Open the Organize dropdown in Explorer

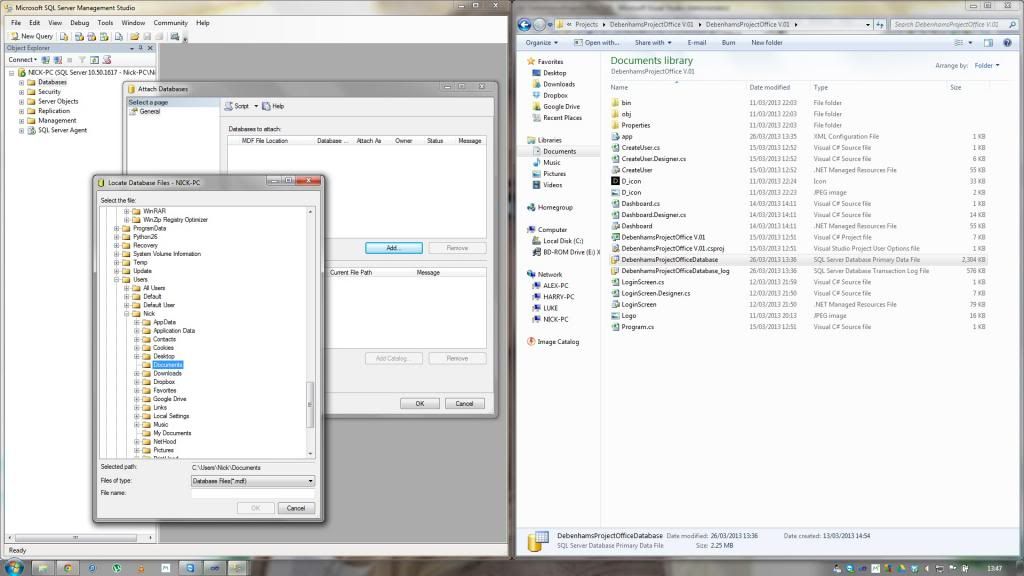(x=541, y=42)
